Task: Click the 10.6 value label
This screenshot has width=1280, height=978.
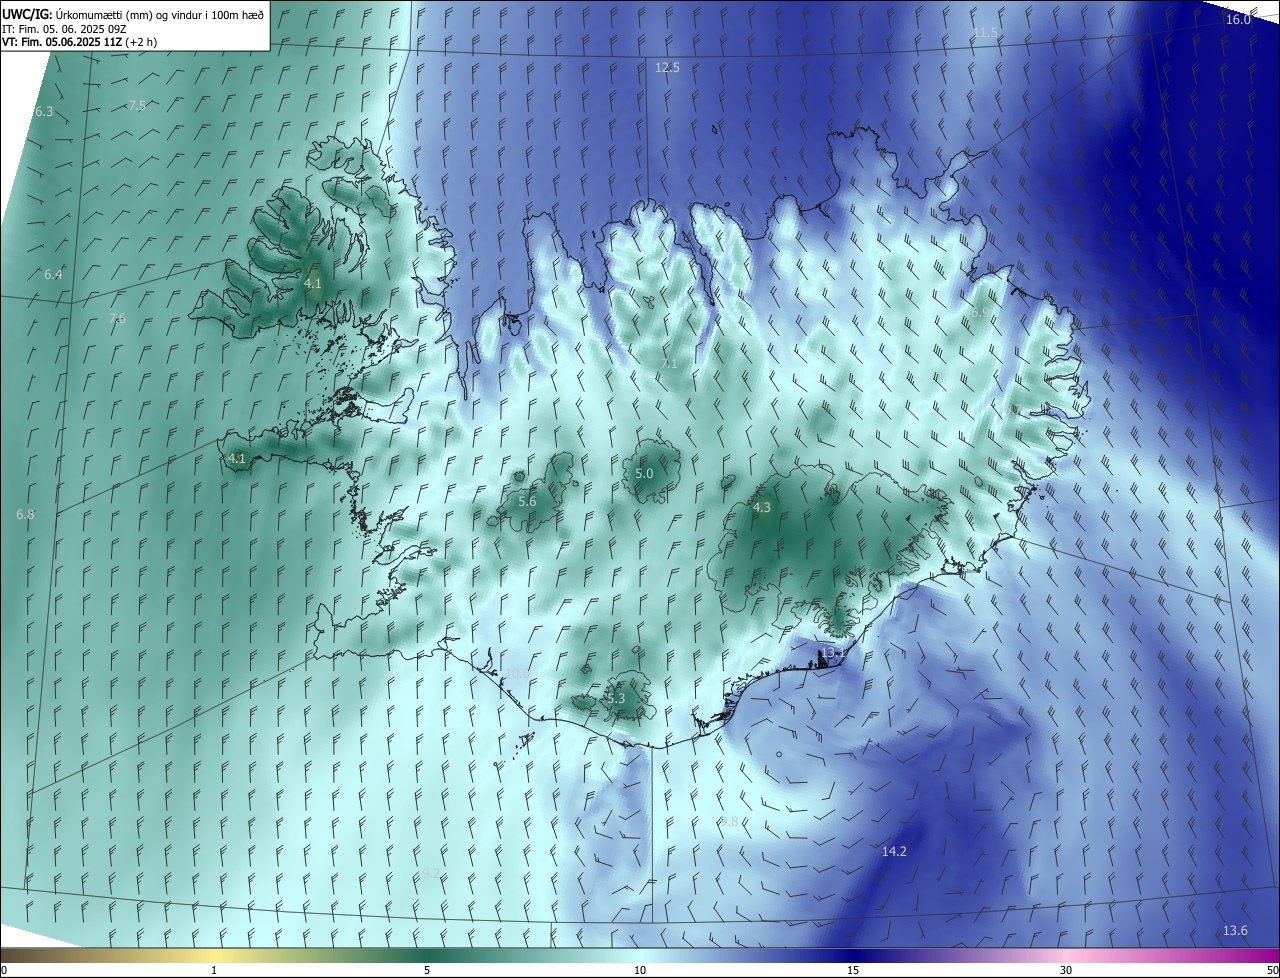Action: (517, 675)
